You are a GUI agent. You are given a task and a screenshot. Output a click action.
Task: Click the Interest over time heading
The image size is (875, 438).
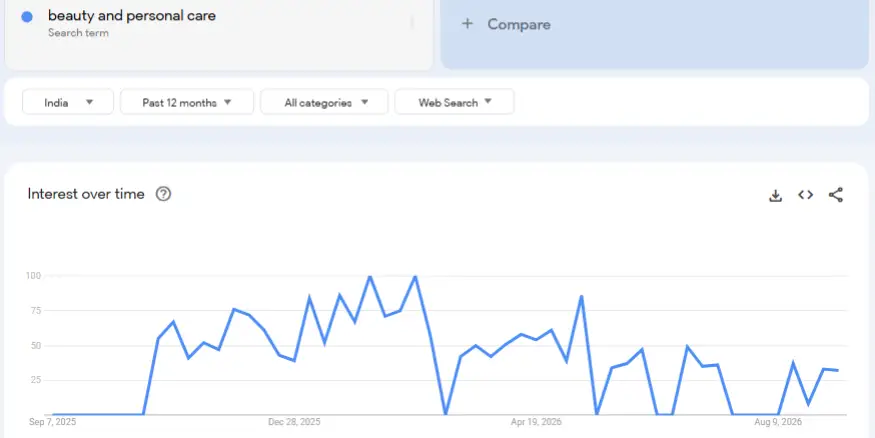point(86,194)
